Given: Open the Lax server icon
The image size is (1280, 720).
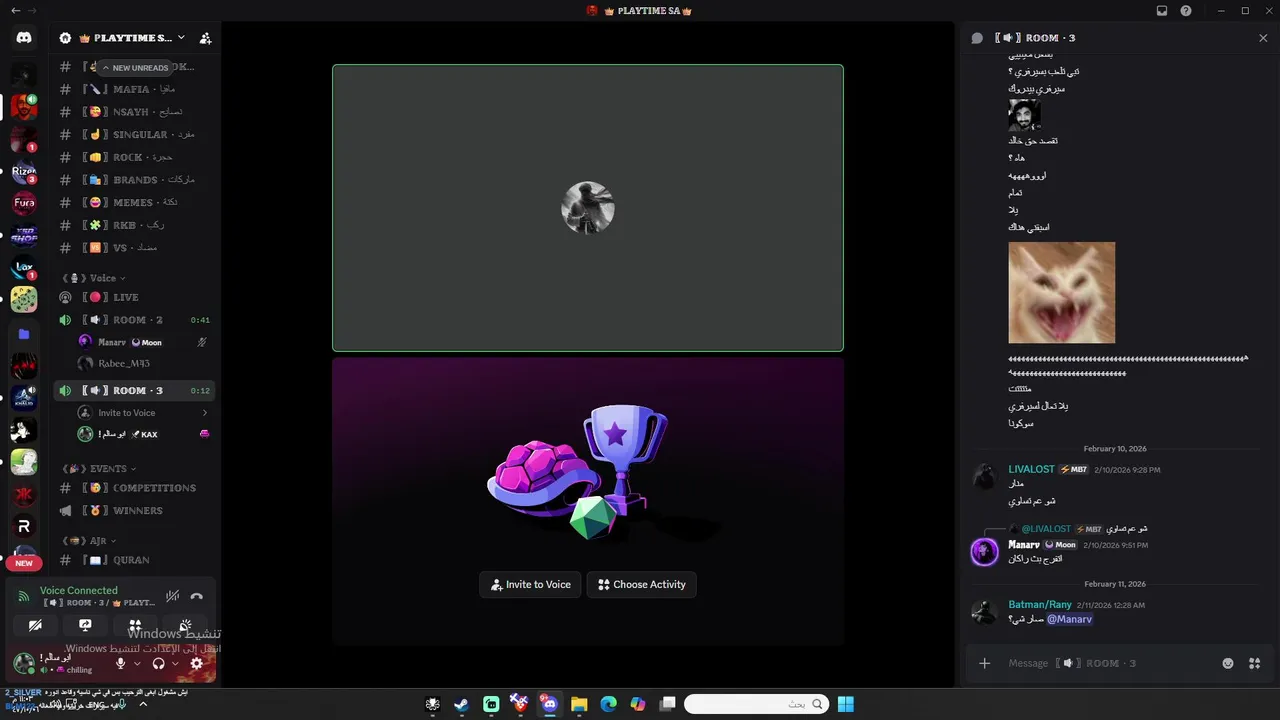Looking at the screenshot, I should click(x=24, y=267).
